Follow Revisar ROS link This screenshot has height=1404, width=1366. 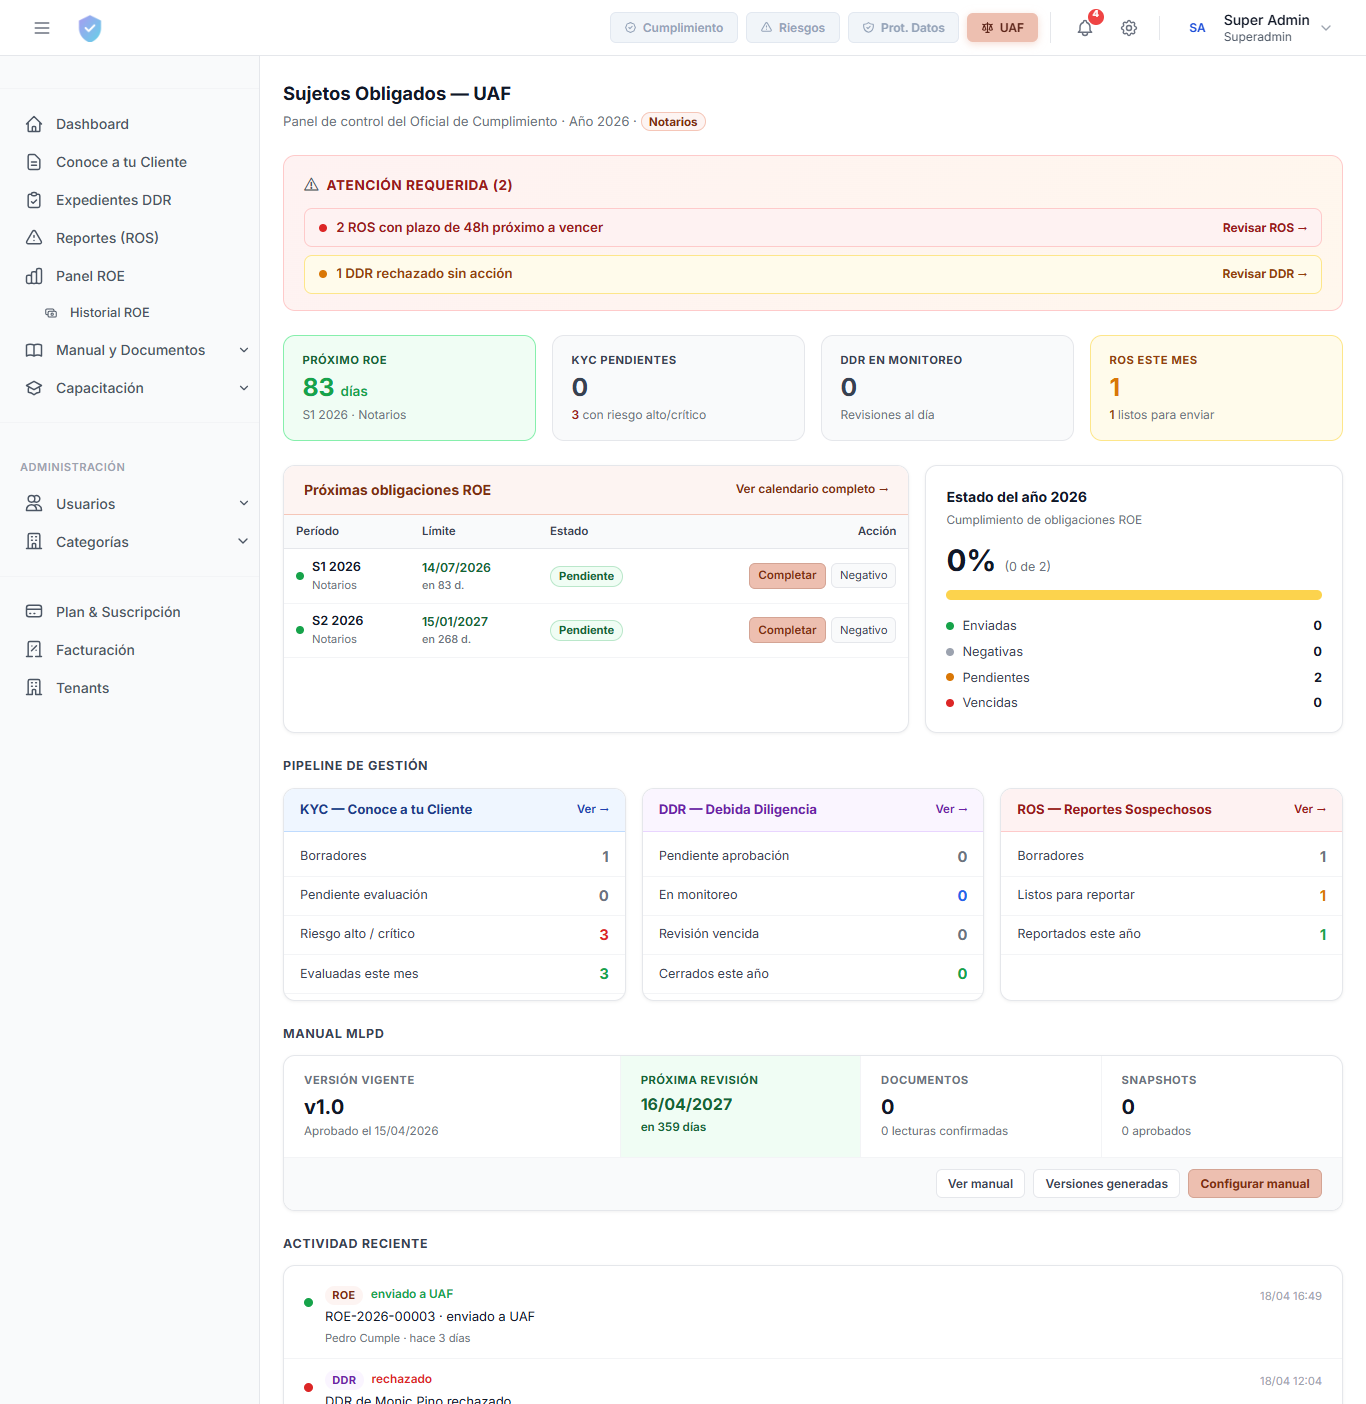coord(1264,228)
